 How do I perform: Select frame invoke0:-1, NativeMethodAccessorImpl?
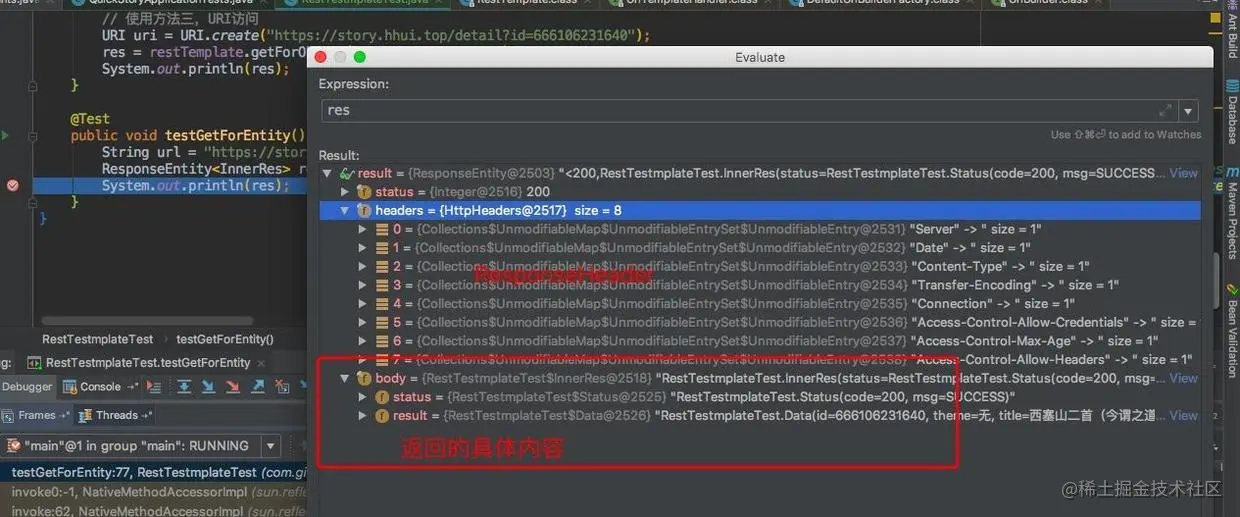[x=152, y=492]
